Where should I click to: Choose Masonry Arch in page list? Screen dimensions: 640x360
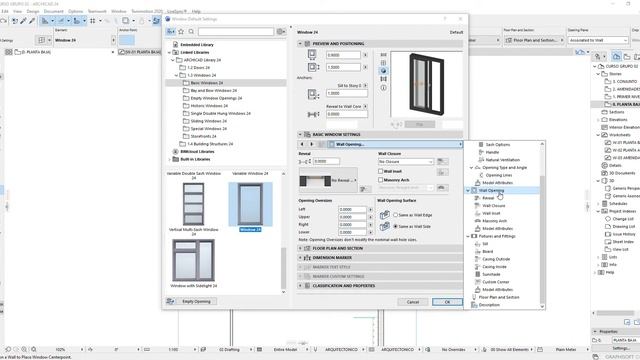coord(494,221)
